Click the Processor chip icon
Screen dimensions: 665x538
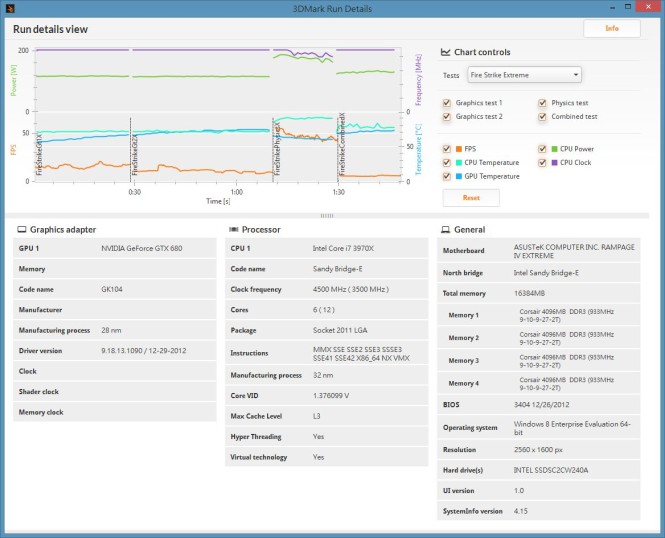point(234,229)
